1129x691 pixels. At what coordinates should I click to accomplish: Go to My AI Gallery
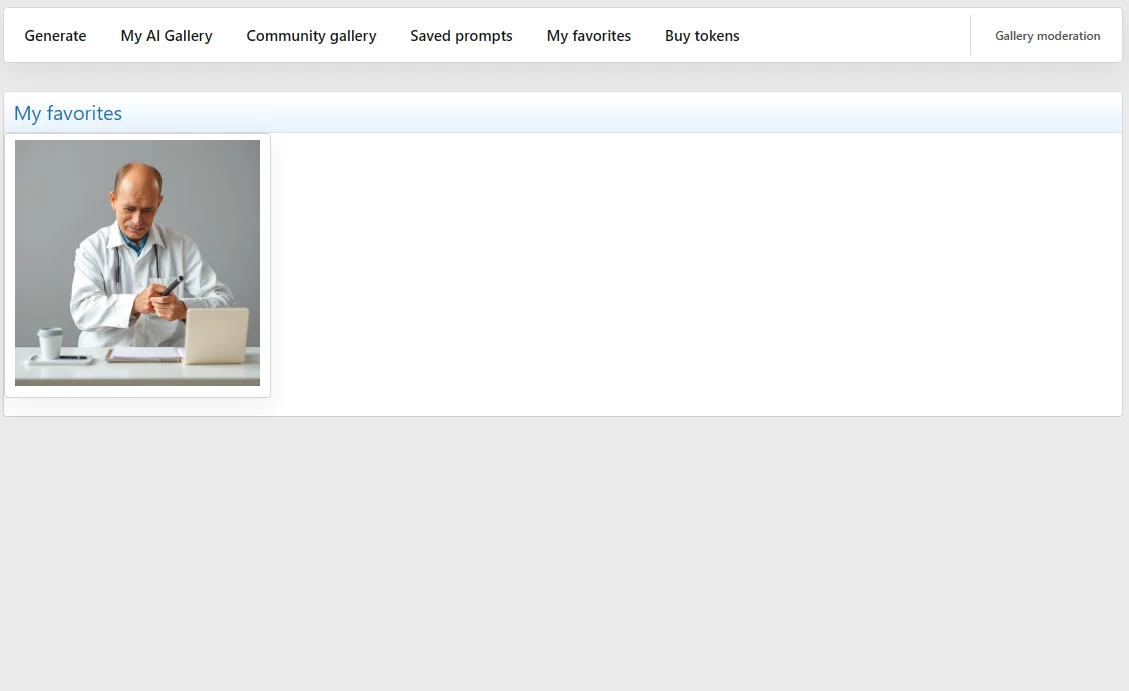[166, 36]
